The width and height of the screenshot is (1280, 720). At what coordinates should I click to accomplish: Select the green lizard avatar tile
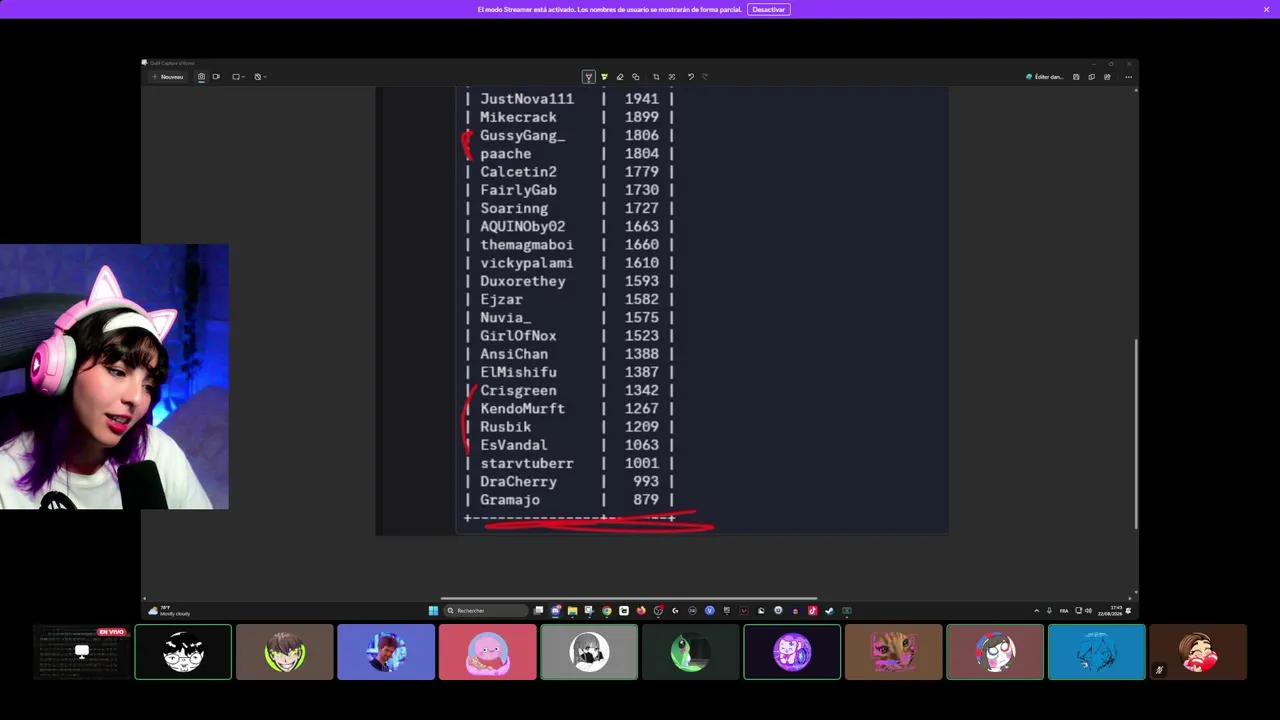click(x=690, y=652)
